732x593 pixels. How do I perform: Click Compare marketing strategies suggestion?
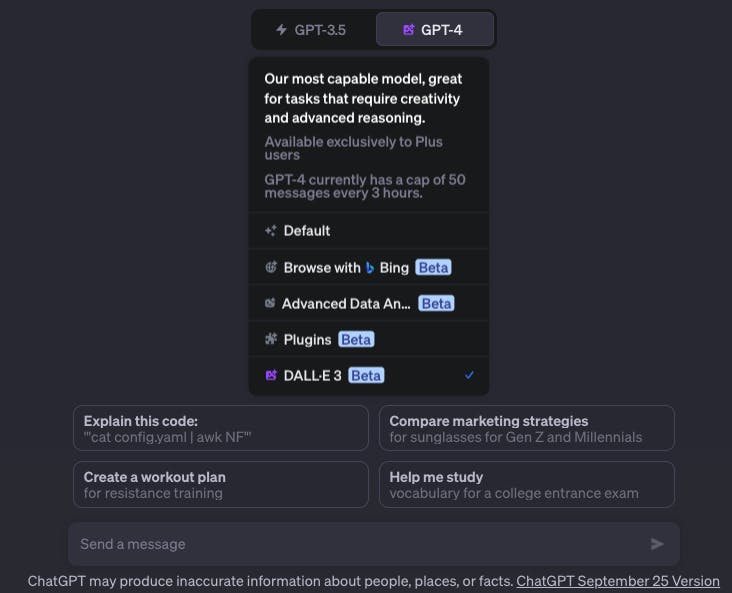tap(527, 428)
